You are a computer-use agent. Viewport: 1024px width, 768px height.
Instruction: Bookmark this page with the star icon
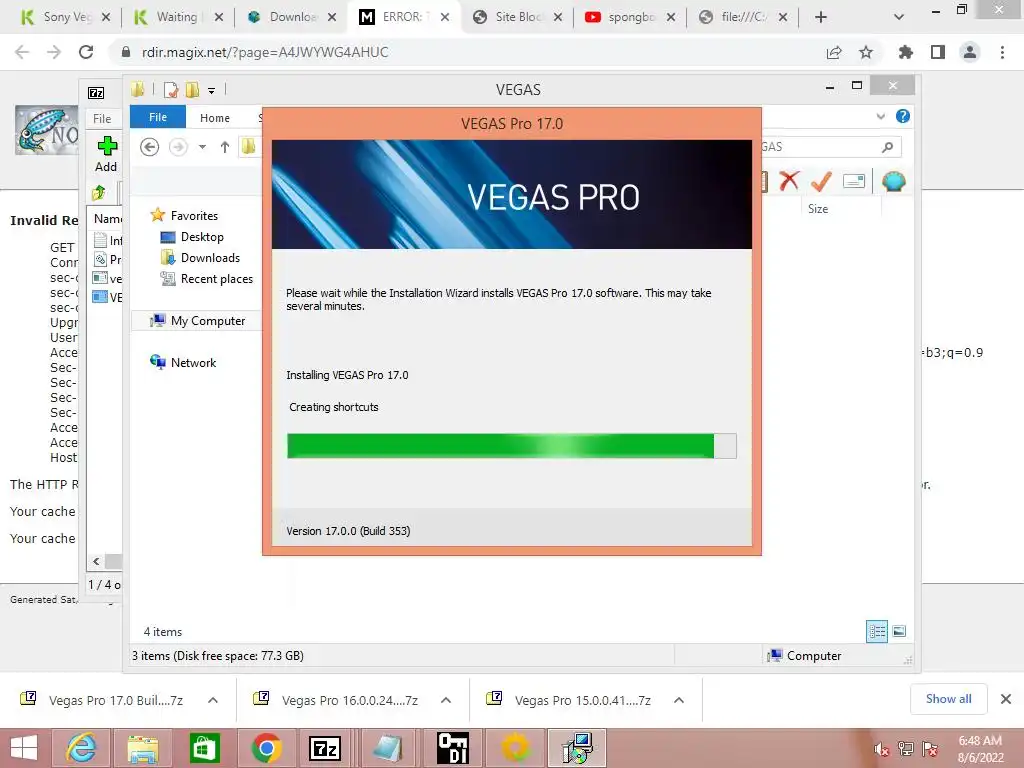[866, 52]
